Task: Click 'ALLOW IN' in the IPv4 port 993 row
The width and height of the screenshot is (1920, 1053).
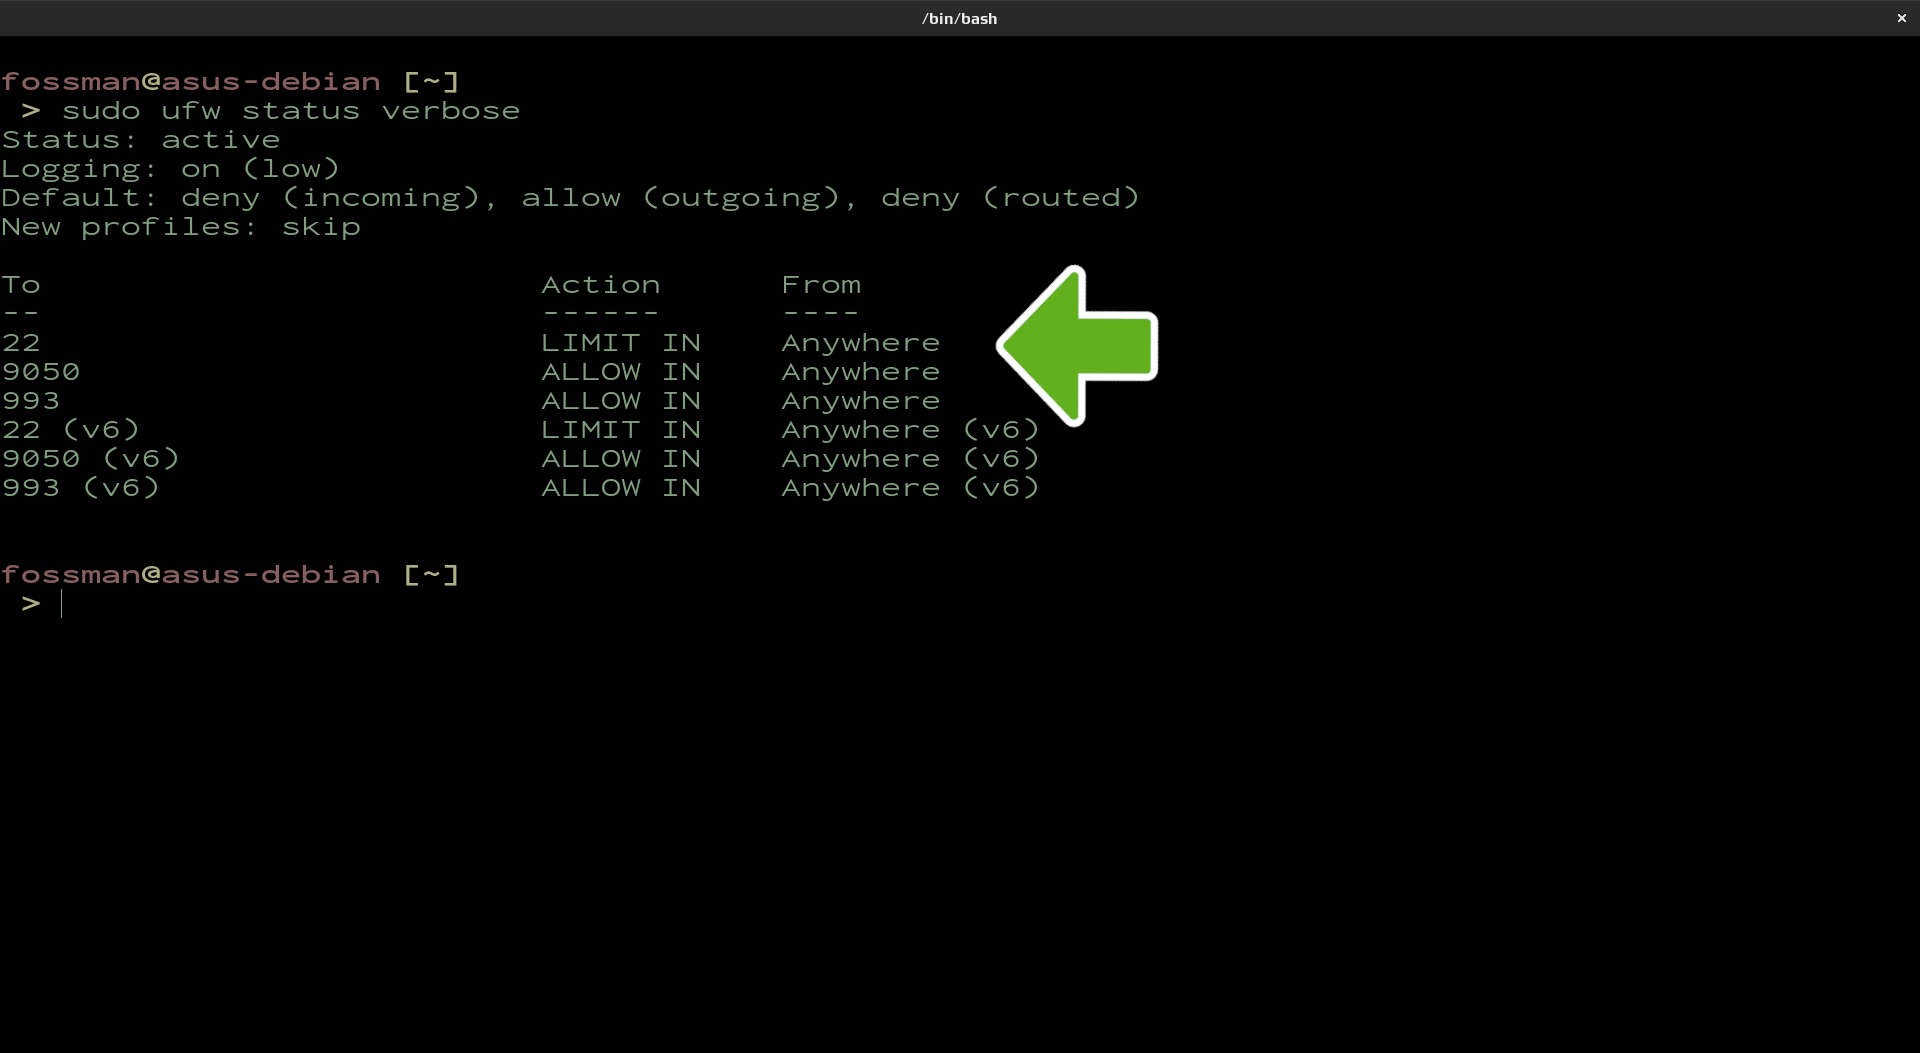Action: pos(621,401)
